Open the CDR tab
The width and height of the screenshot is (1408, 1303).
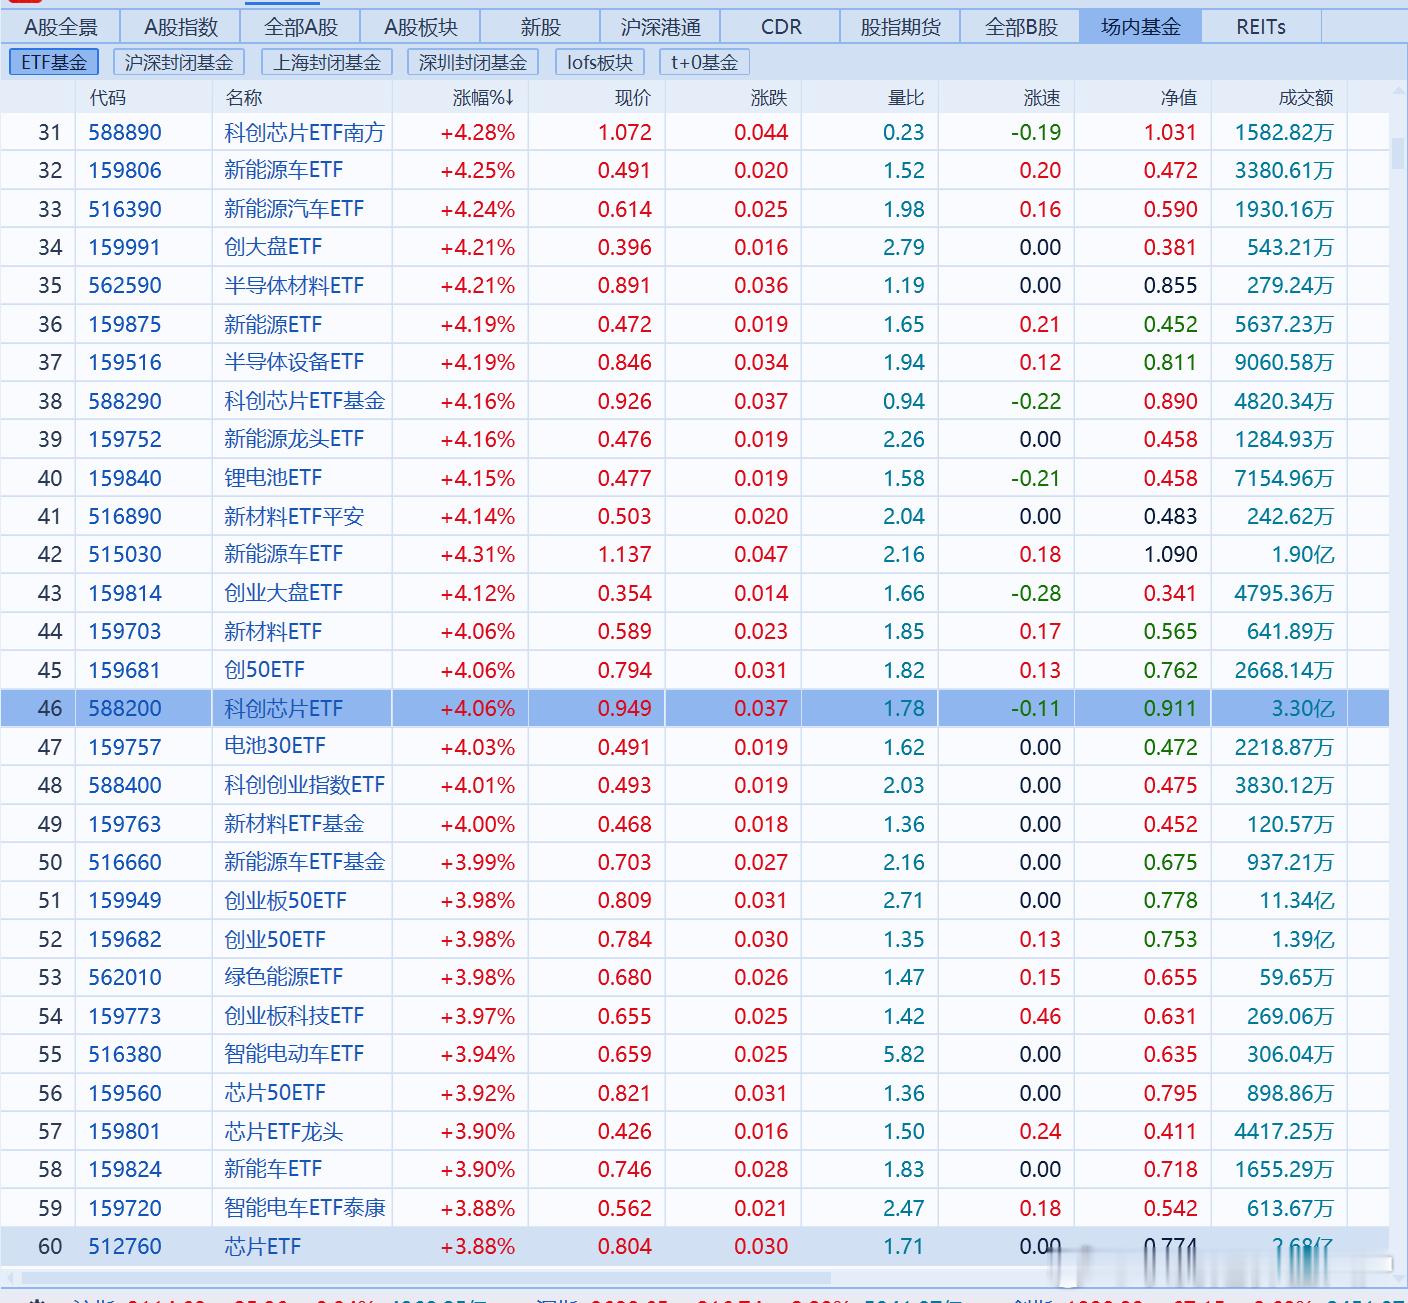click(x=781, y=27)
